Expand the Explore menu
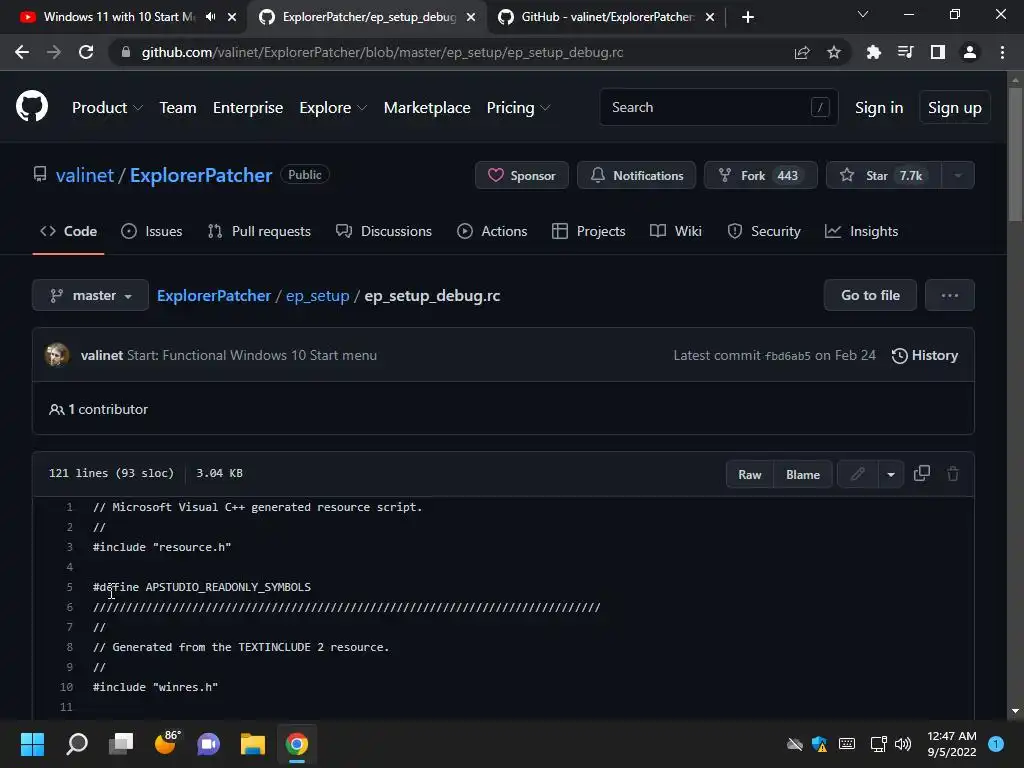 tap(333, 108)
